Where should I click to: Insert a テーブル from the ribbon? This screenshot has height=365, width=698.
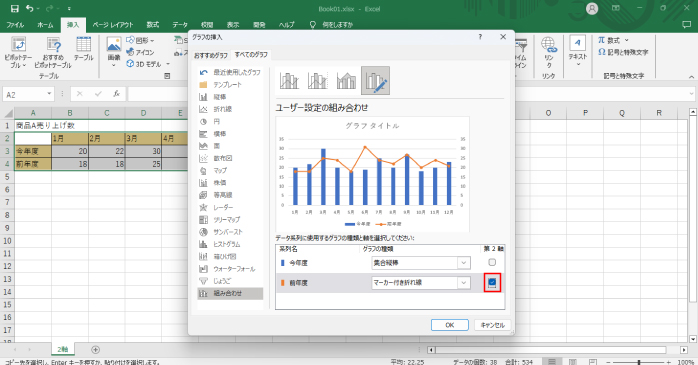(x=84, y=49)
